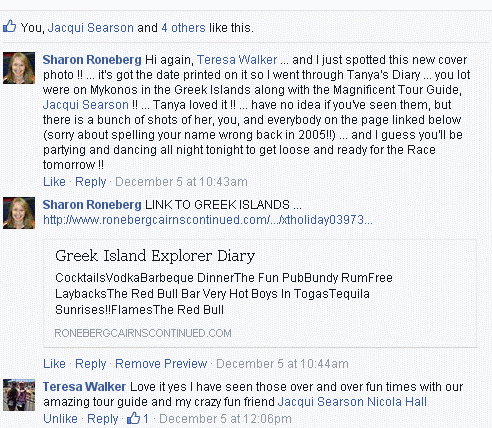Click the RONEBERGCAIRNSCONTINUED.COM domain caption
The image size is (492, 428).
[143, 333]
